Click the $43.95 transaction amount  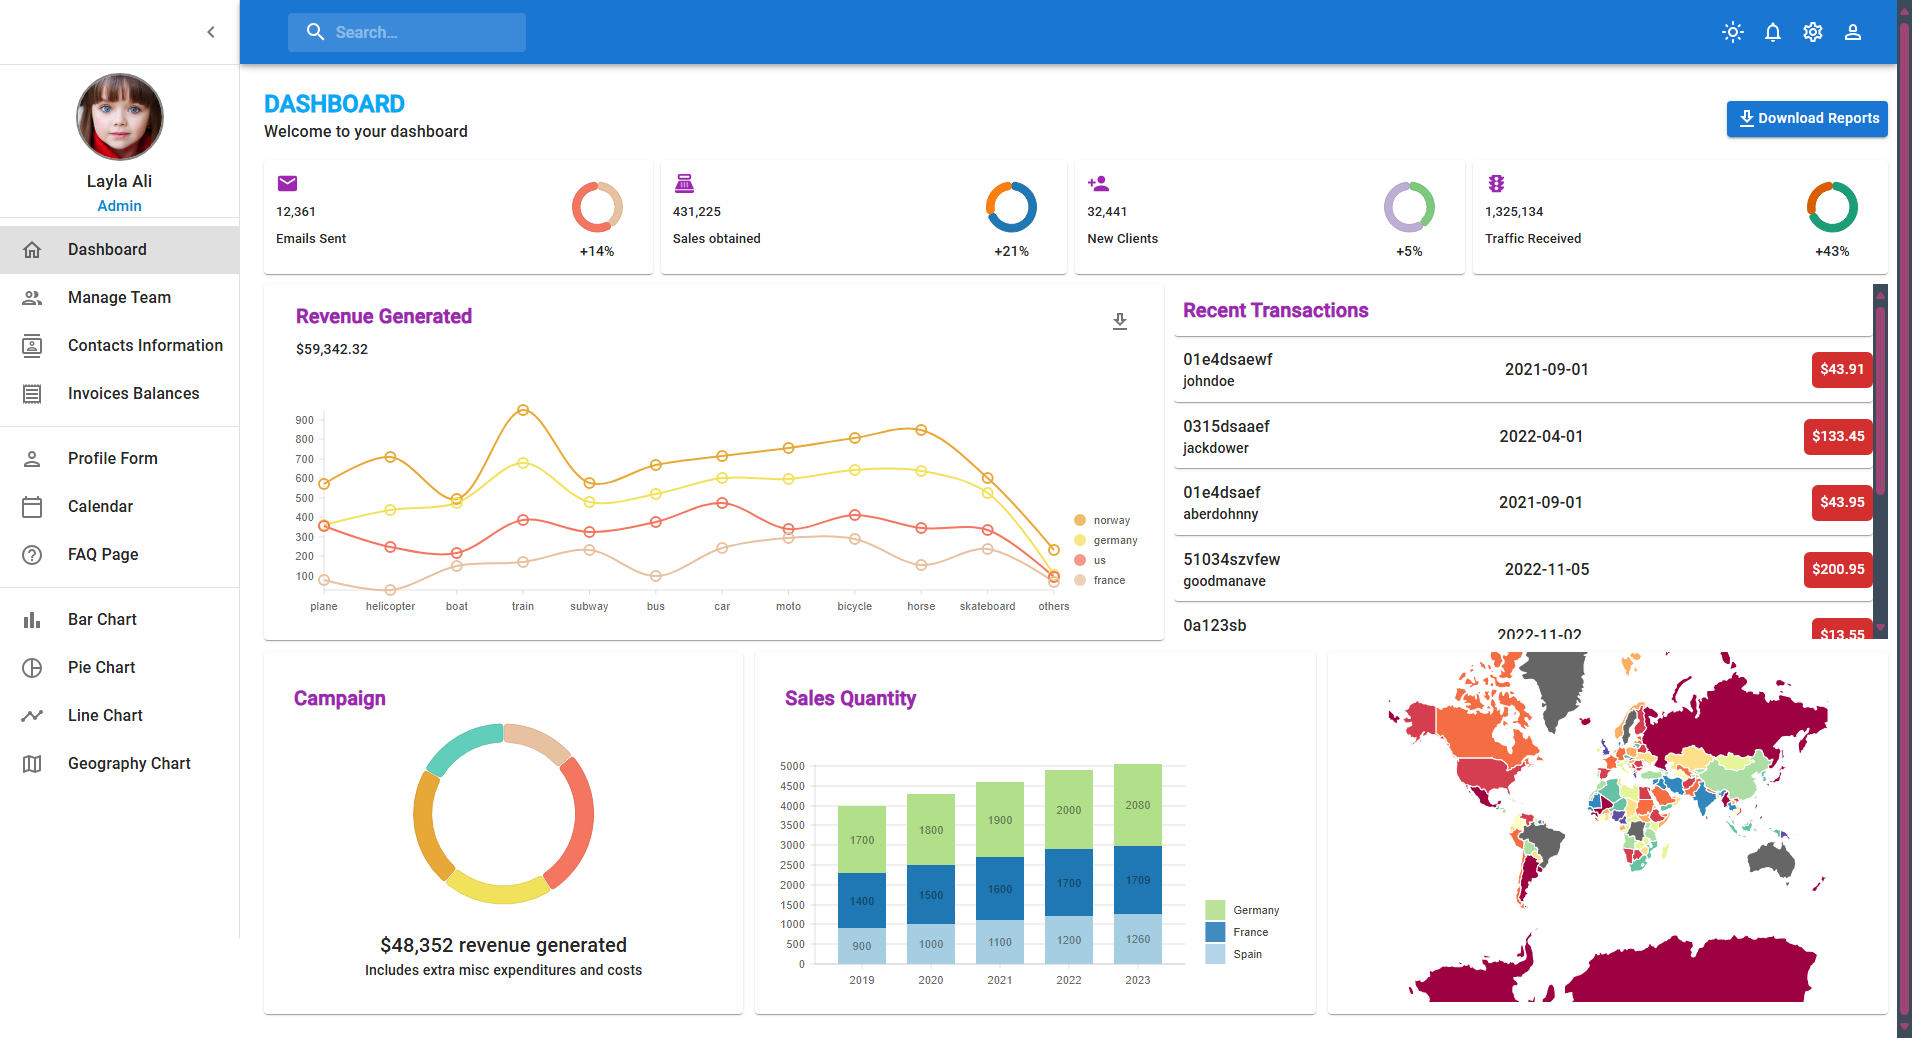(1842, 502)
